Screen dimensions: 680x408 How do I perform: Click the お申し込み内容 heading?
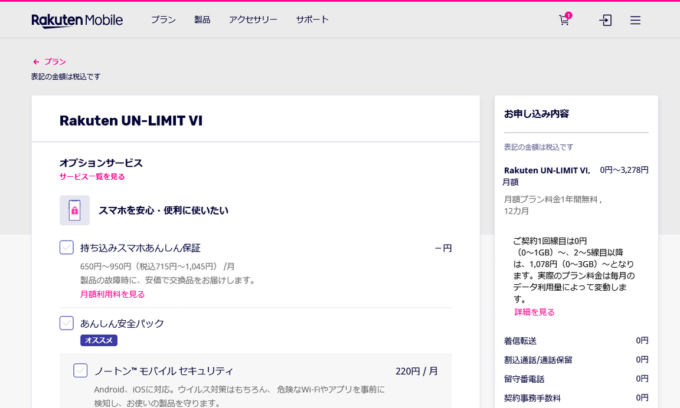point(536,114)
